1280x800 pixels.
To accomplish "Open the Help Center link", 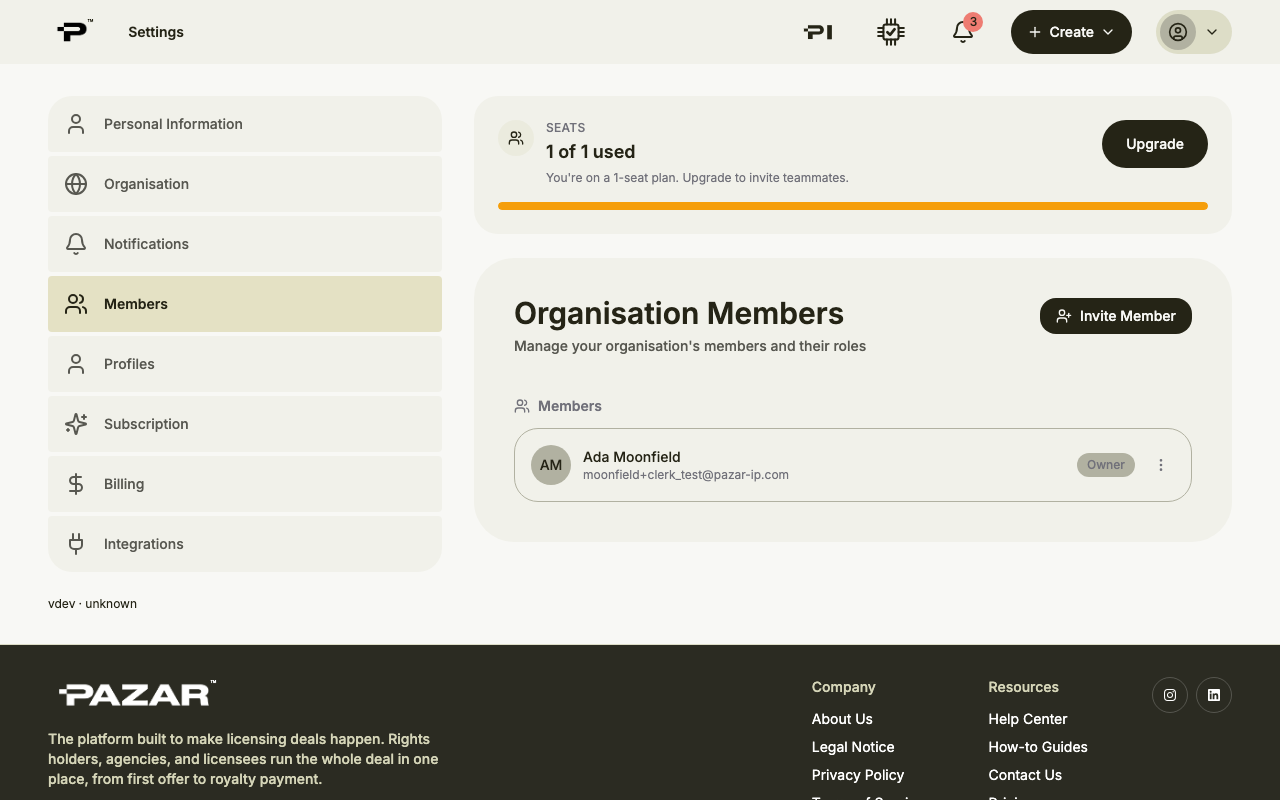I will coord(1028,719).
